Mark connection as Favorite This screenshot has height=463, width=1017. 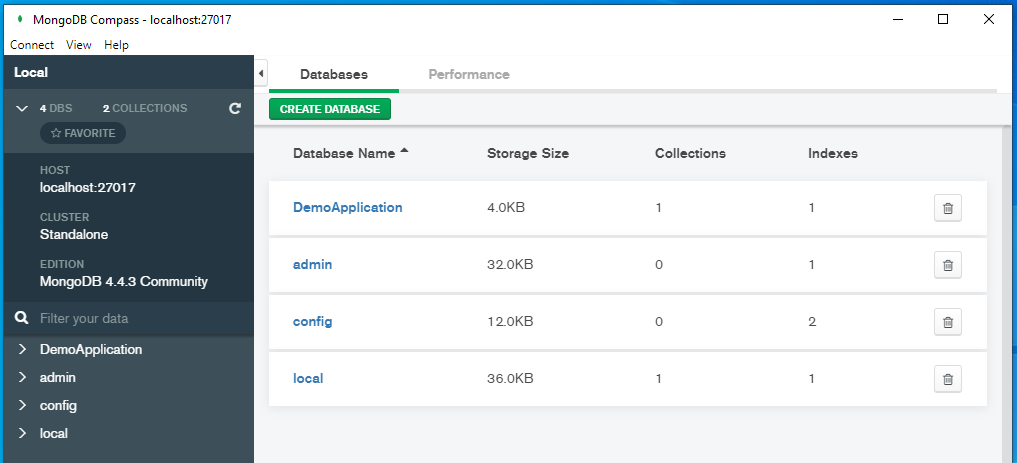(83, 133)
